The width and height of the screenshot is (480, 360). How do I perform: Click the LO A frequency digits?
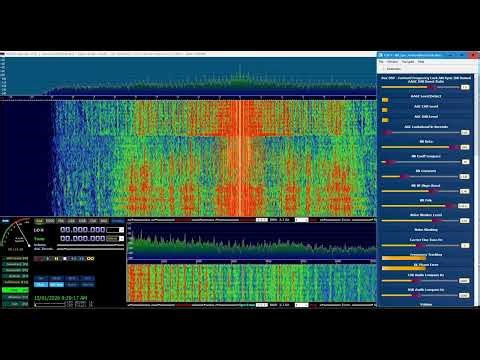[x=83, y=230]
